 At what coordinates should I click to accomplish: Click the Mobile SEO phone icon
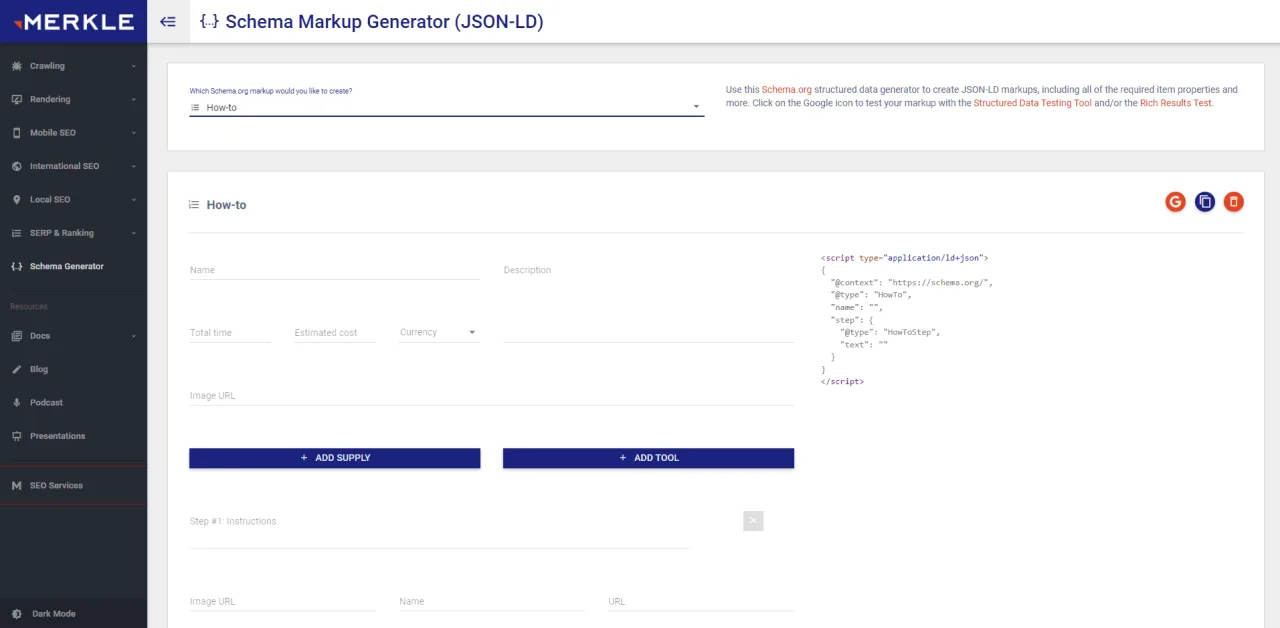click(x=16, y=132)
